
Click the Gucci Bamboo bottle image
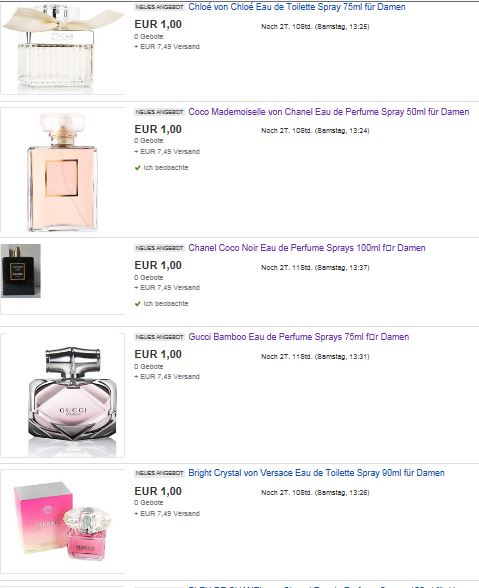click(x=72, y=396)
